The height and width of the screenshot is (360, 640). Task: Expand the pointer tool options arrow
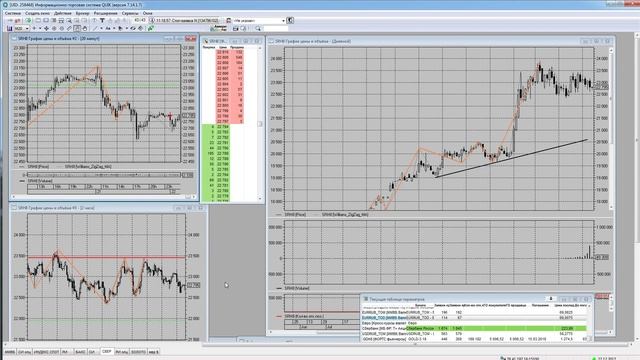point(127,29)
